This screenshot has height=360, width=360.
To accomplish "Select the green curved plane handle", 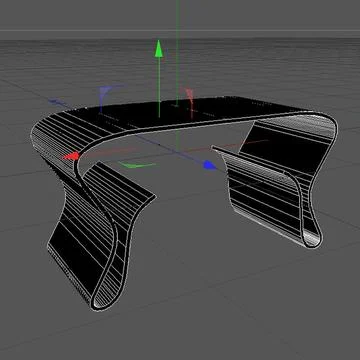I will pyautogui.click(x=137, y=164).
